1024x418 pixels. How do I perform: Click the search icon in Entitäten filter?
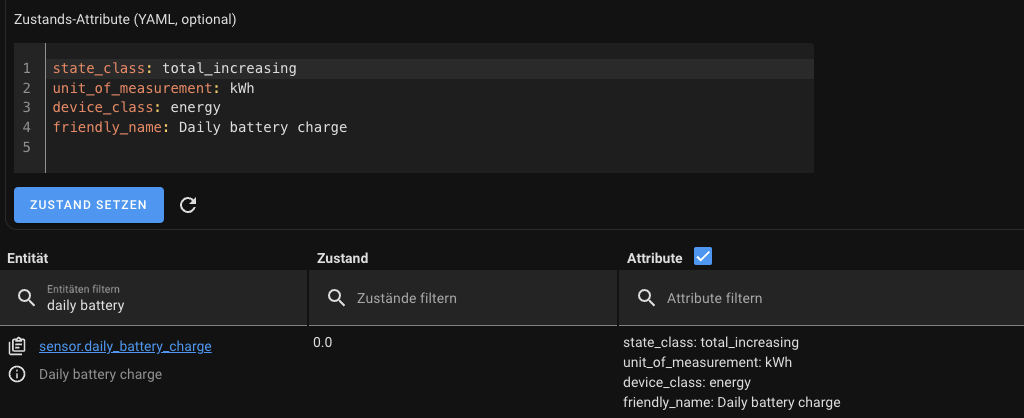pos(26,297)
